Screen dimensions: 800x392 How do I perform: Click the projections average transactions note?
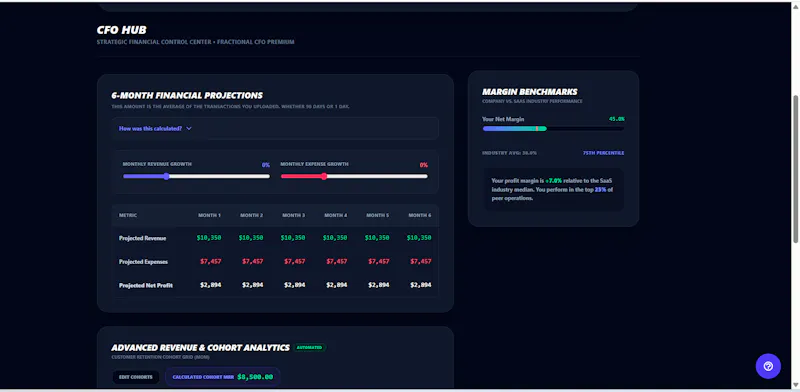coord(231,107)
